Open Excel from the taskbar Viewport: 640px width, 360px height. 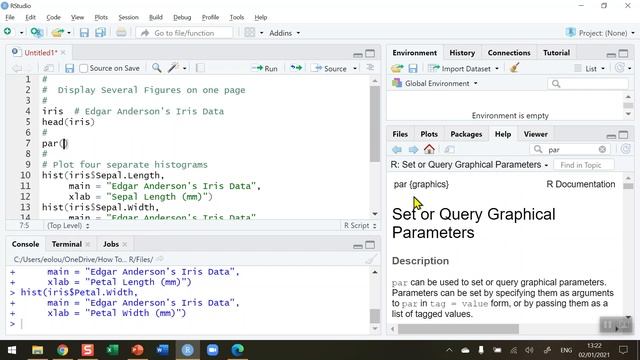[112, 350]
